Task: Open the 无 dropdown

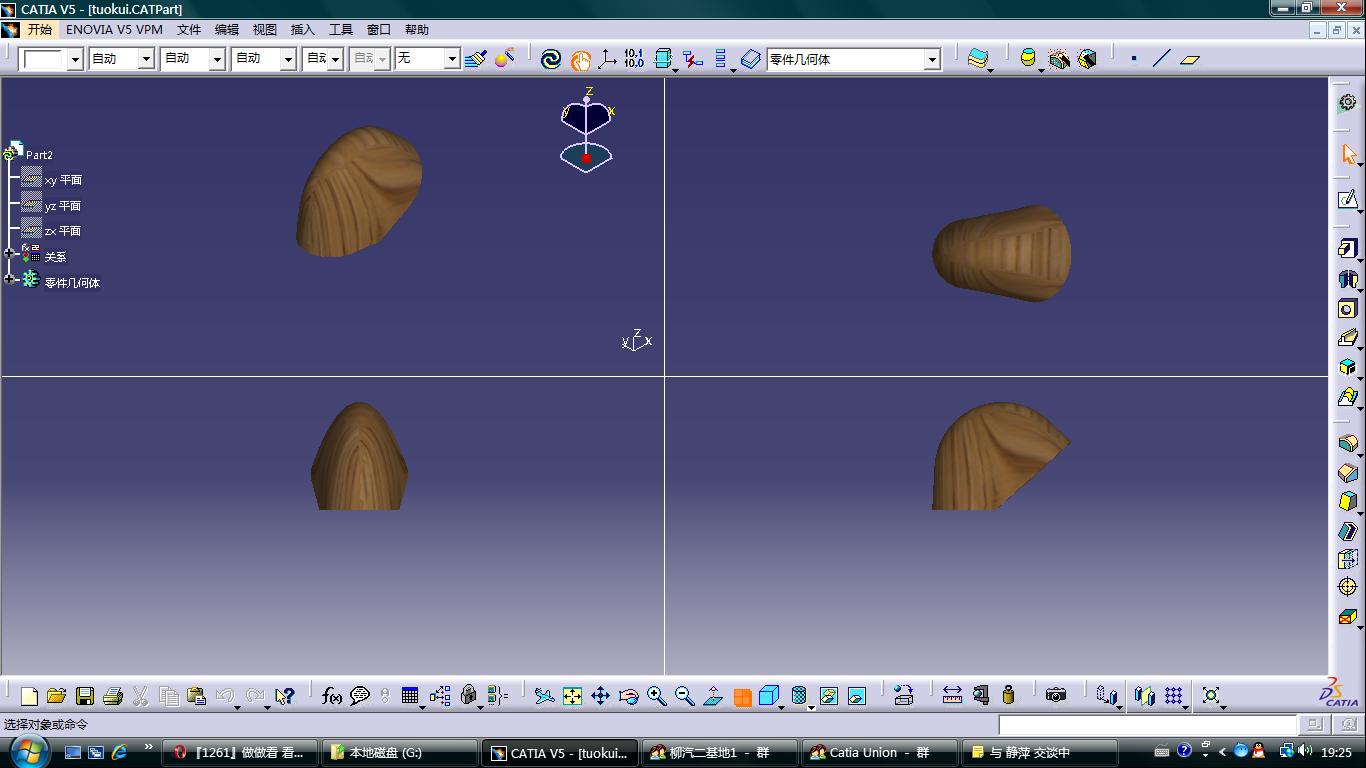Action: click(x=452, y=59)
